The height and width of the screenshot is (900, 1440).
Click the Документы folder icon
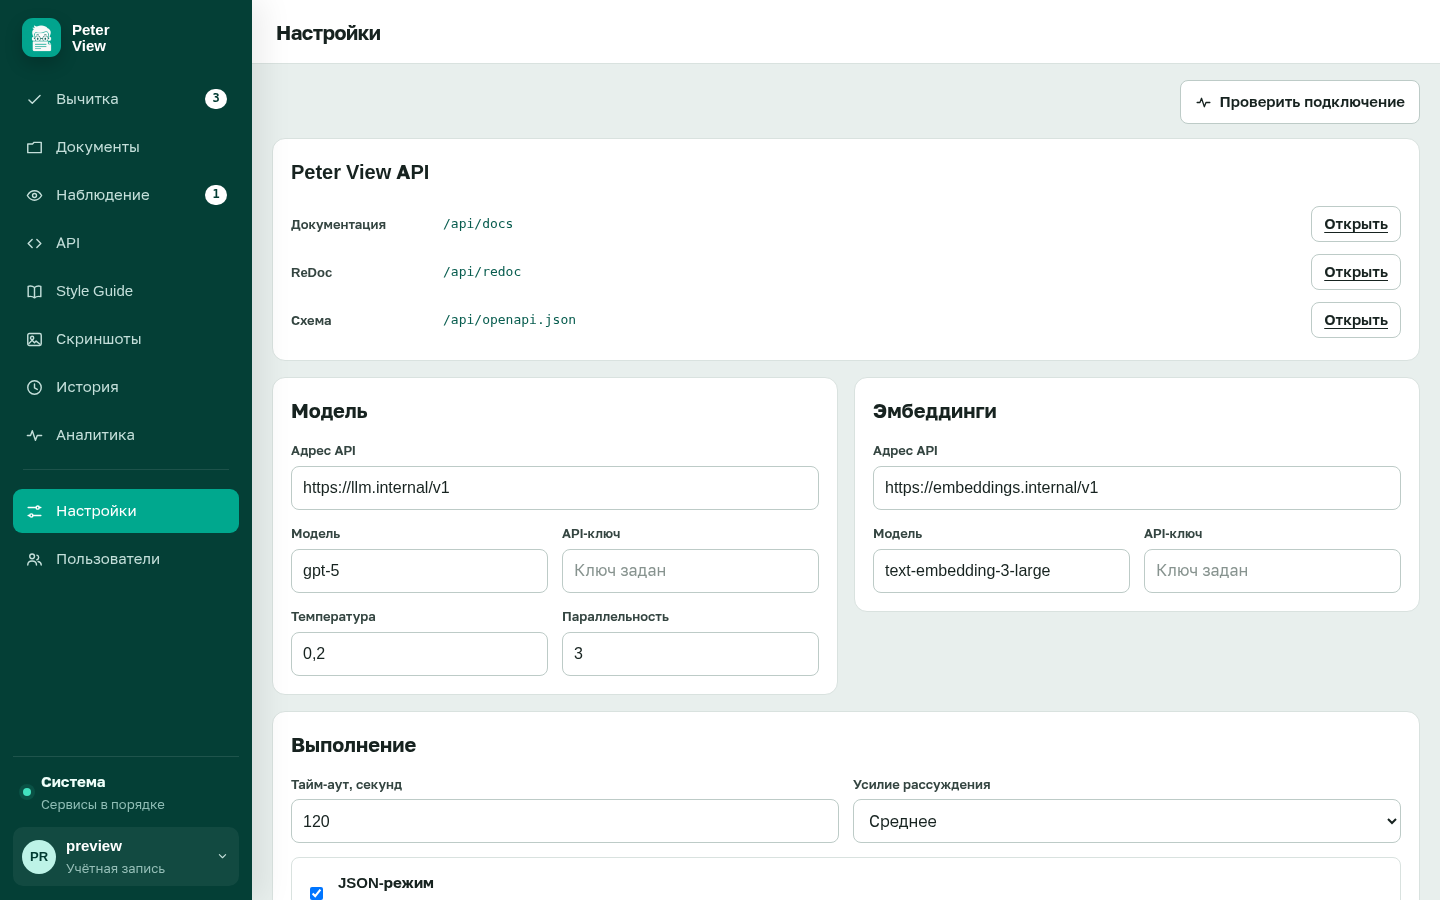pyautogui.click(x=34, y=147)
